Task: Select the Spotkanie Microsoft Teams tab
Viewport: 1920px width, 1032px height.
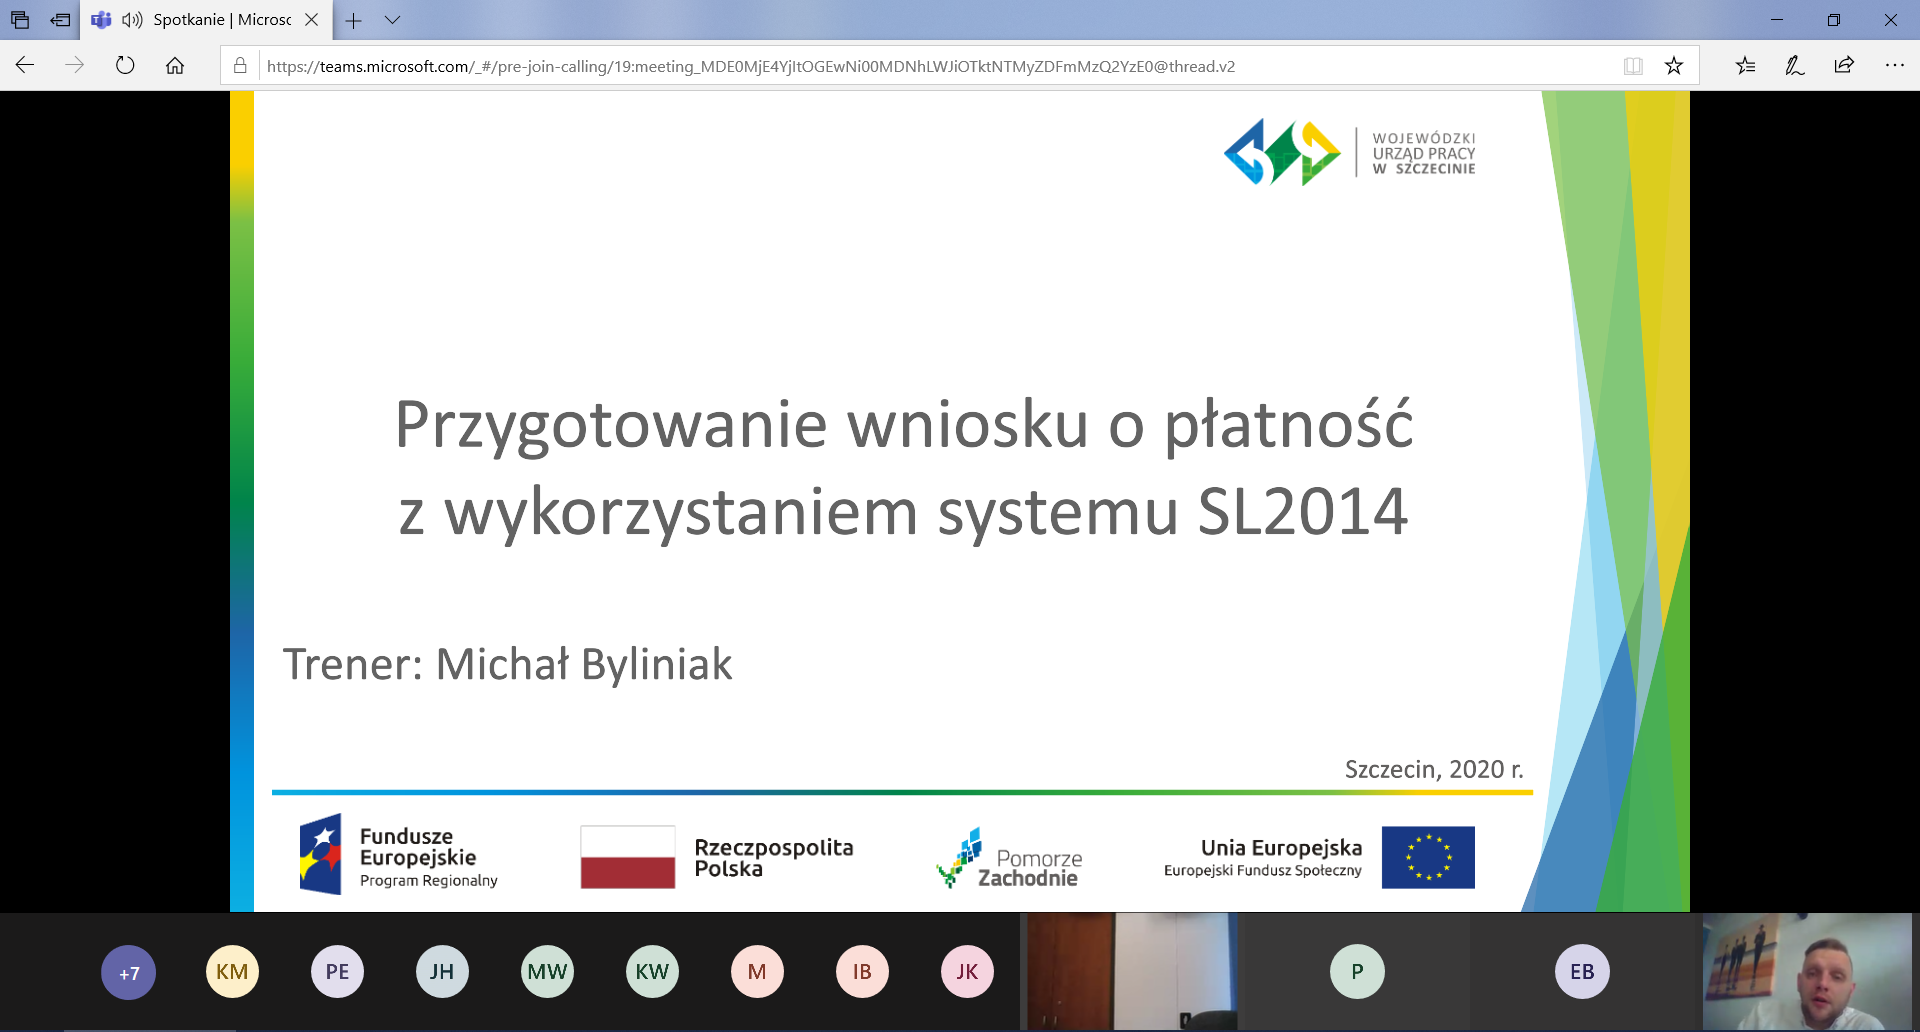Action: pos(206,20)
